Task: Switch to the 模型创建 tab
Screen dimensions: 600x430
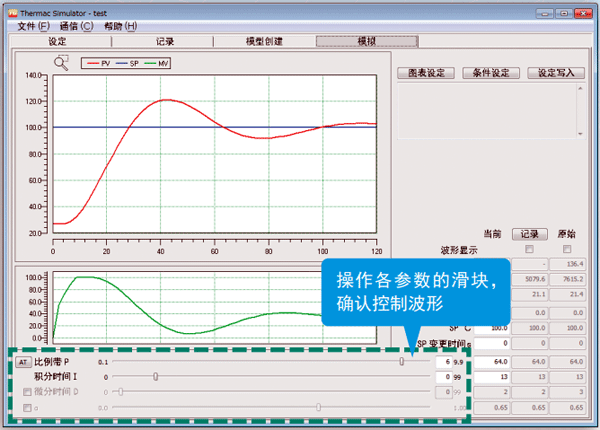Action: click(x=264, y=41)
